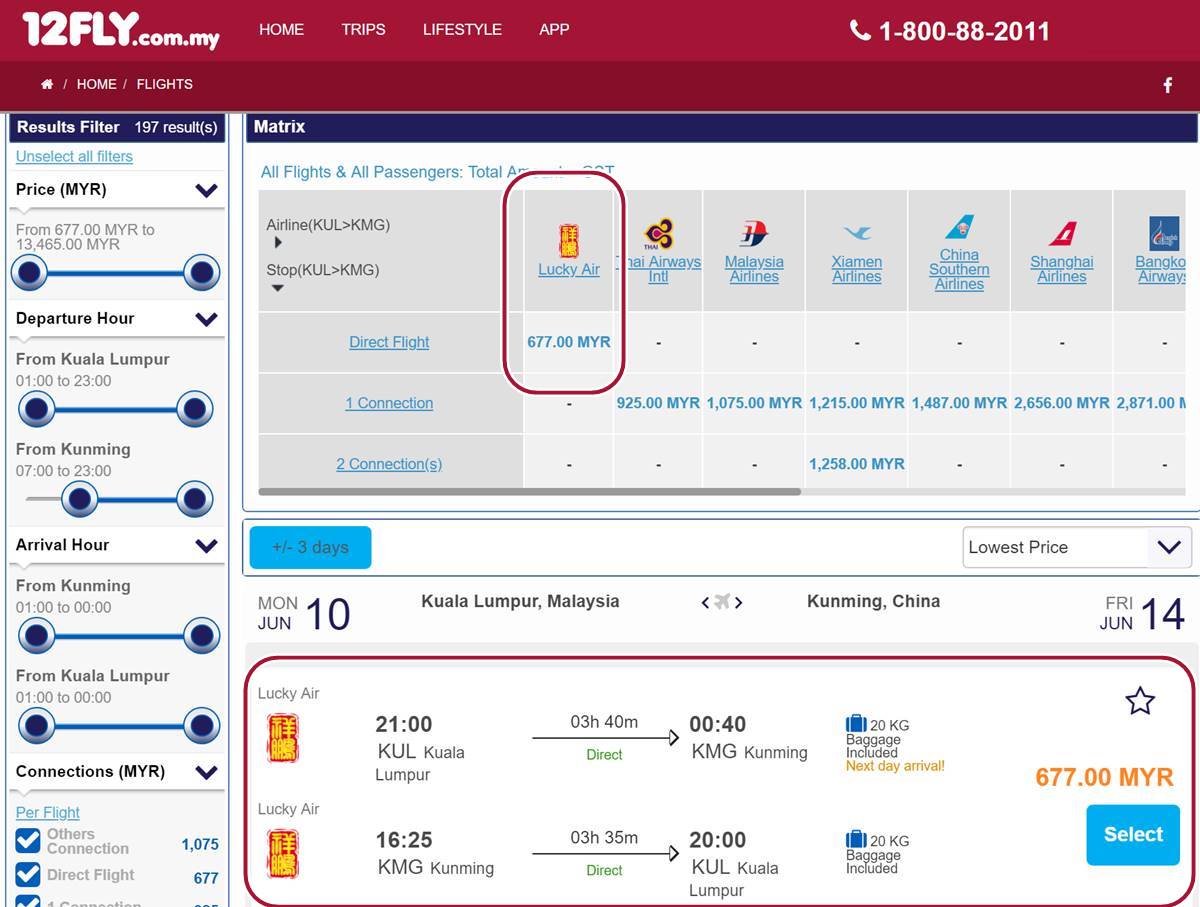1200x907 pixels.
Task: Click the Lucky Air logo in Matrix
Action: (x=568, y=240)
